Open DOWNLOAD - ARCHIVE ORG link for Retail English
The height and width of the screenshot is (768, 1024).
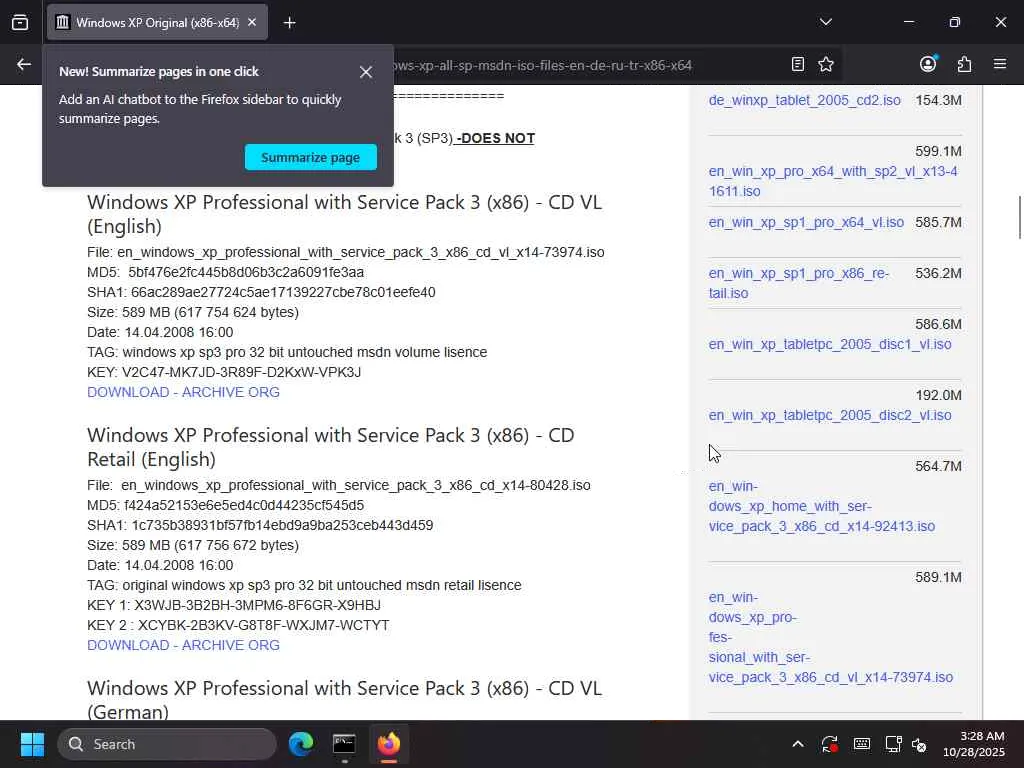click(184, 645)
